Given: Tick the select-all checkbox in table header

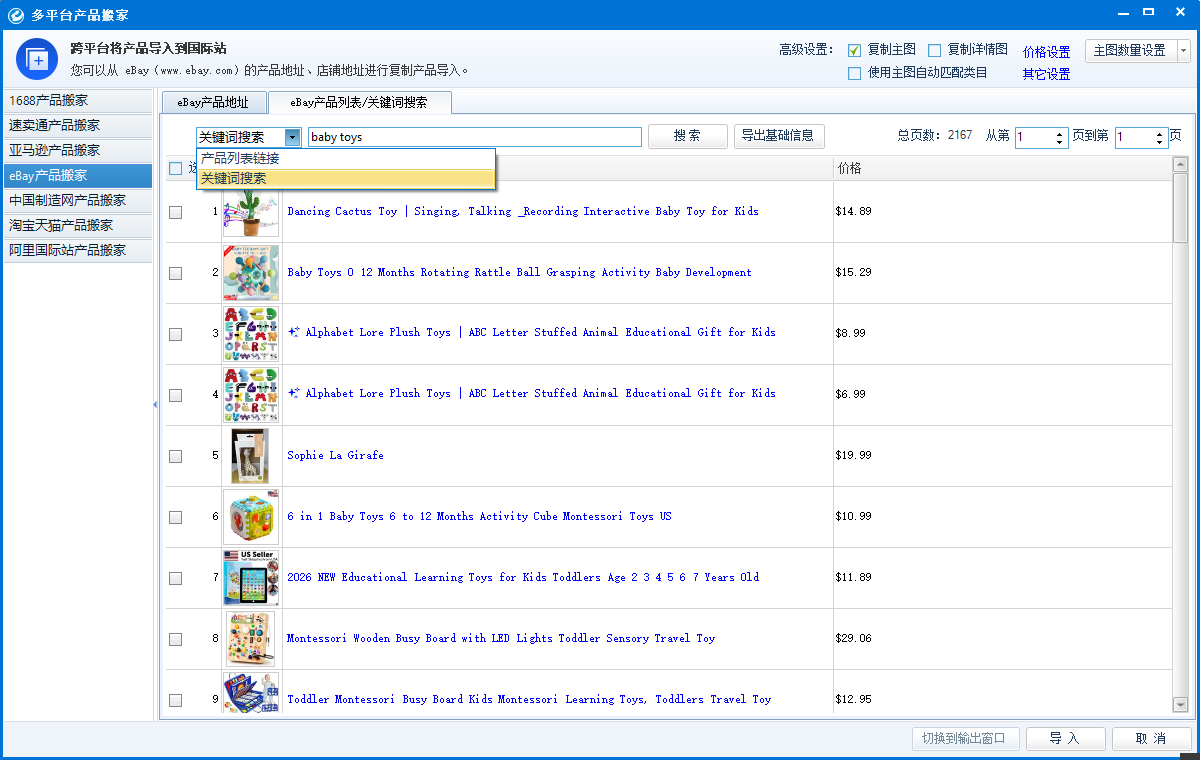Looking at the screenshot, I should pos(176,168).
